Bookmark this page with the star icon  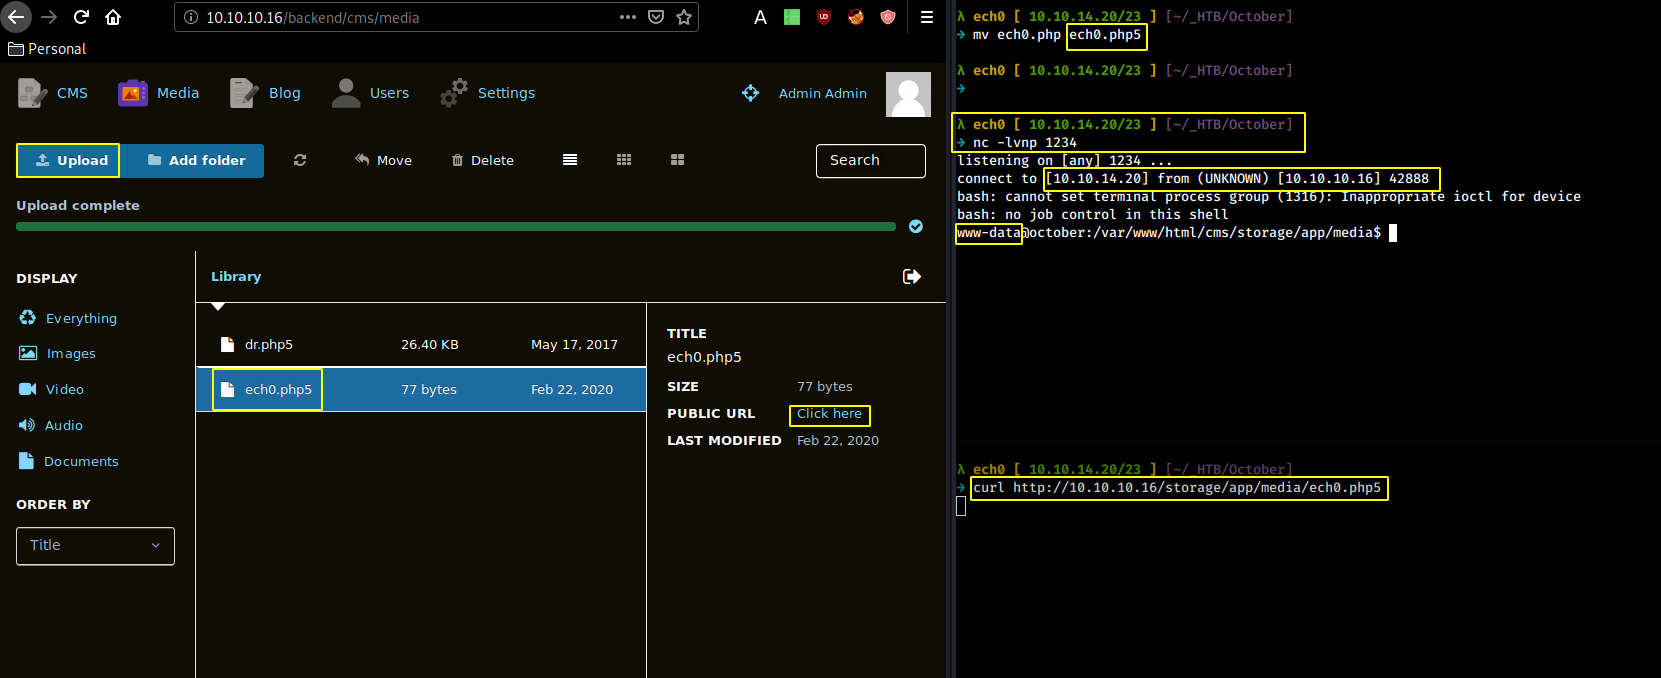coord(684,17)
